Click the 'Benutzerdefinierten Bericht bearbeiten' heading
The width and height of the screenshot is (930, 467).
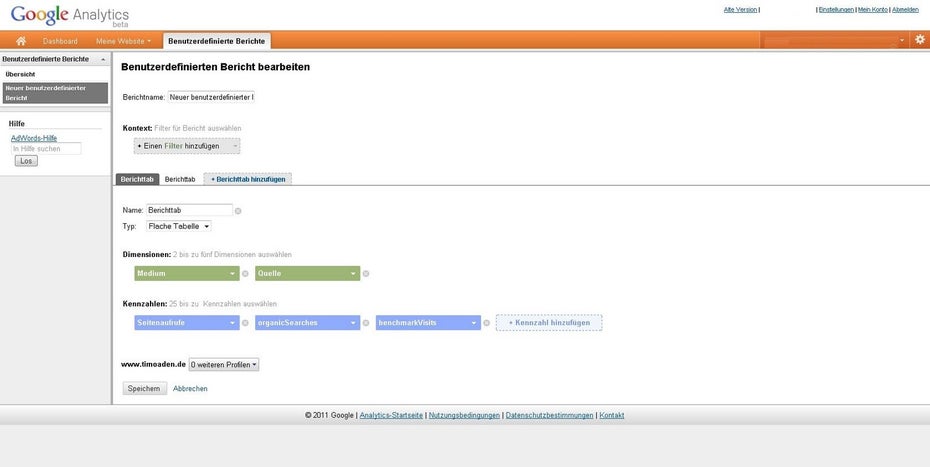point(215,67)
